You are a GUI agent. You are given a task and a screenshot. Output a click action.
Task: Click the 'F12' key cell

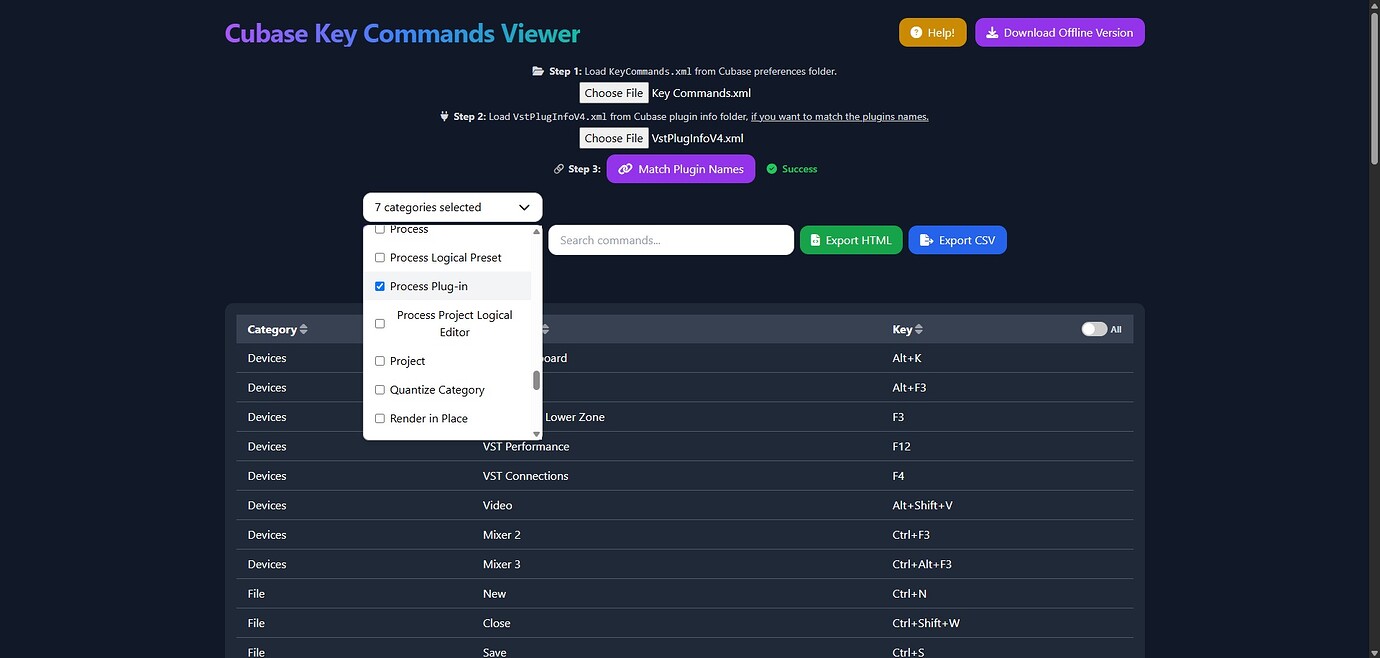tap(901, 446)
